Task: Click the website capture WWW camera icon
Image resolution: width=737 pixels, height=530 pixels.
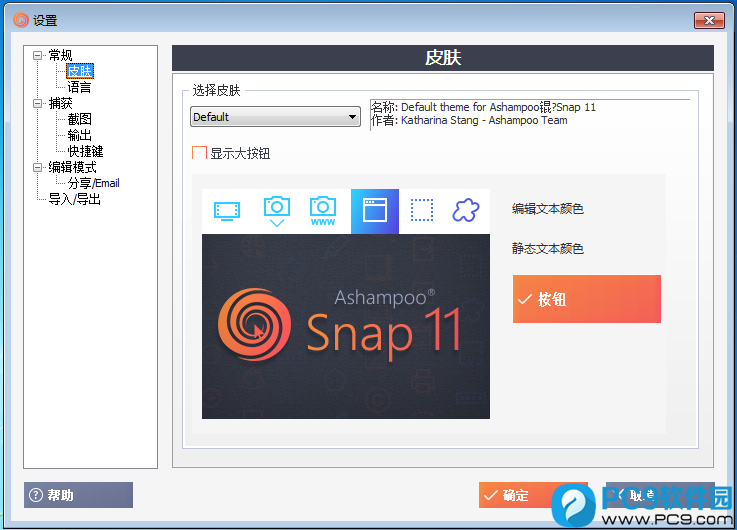Action: (x=323, y=211)
